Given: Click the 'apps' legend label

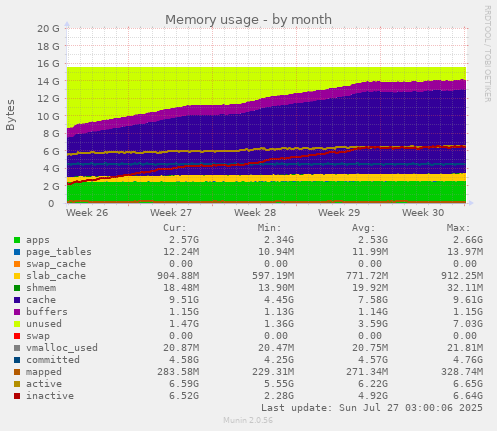Looking at the screenshot, I should tap(38, 240).
